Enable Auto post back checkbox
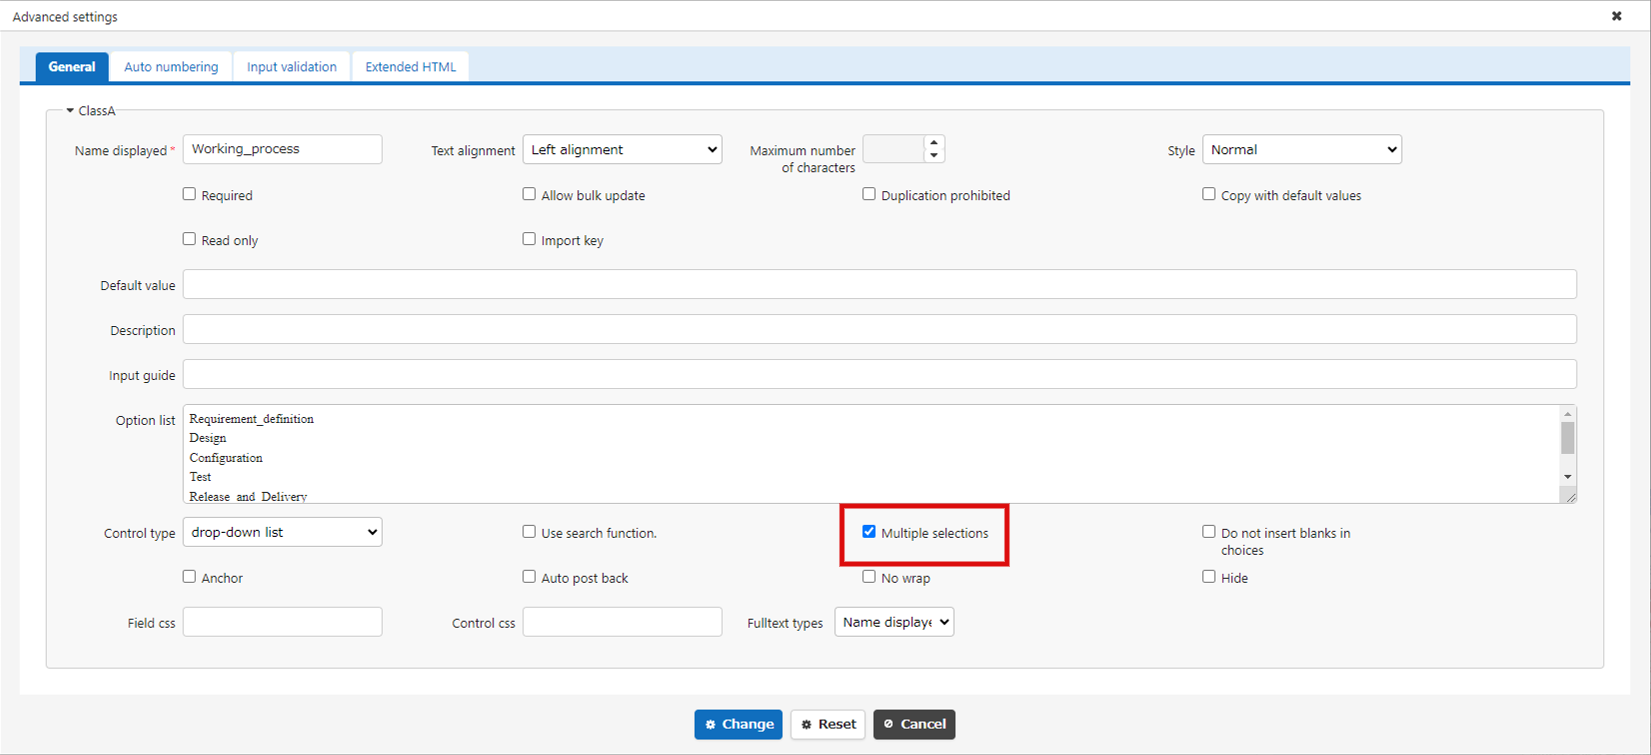 point(529,577)
